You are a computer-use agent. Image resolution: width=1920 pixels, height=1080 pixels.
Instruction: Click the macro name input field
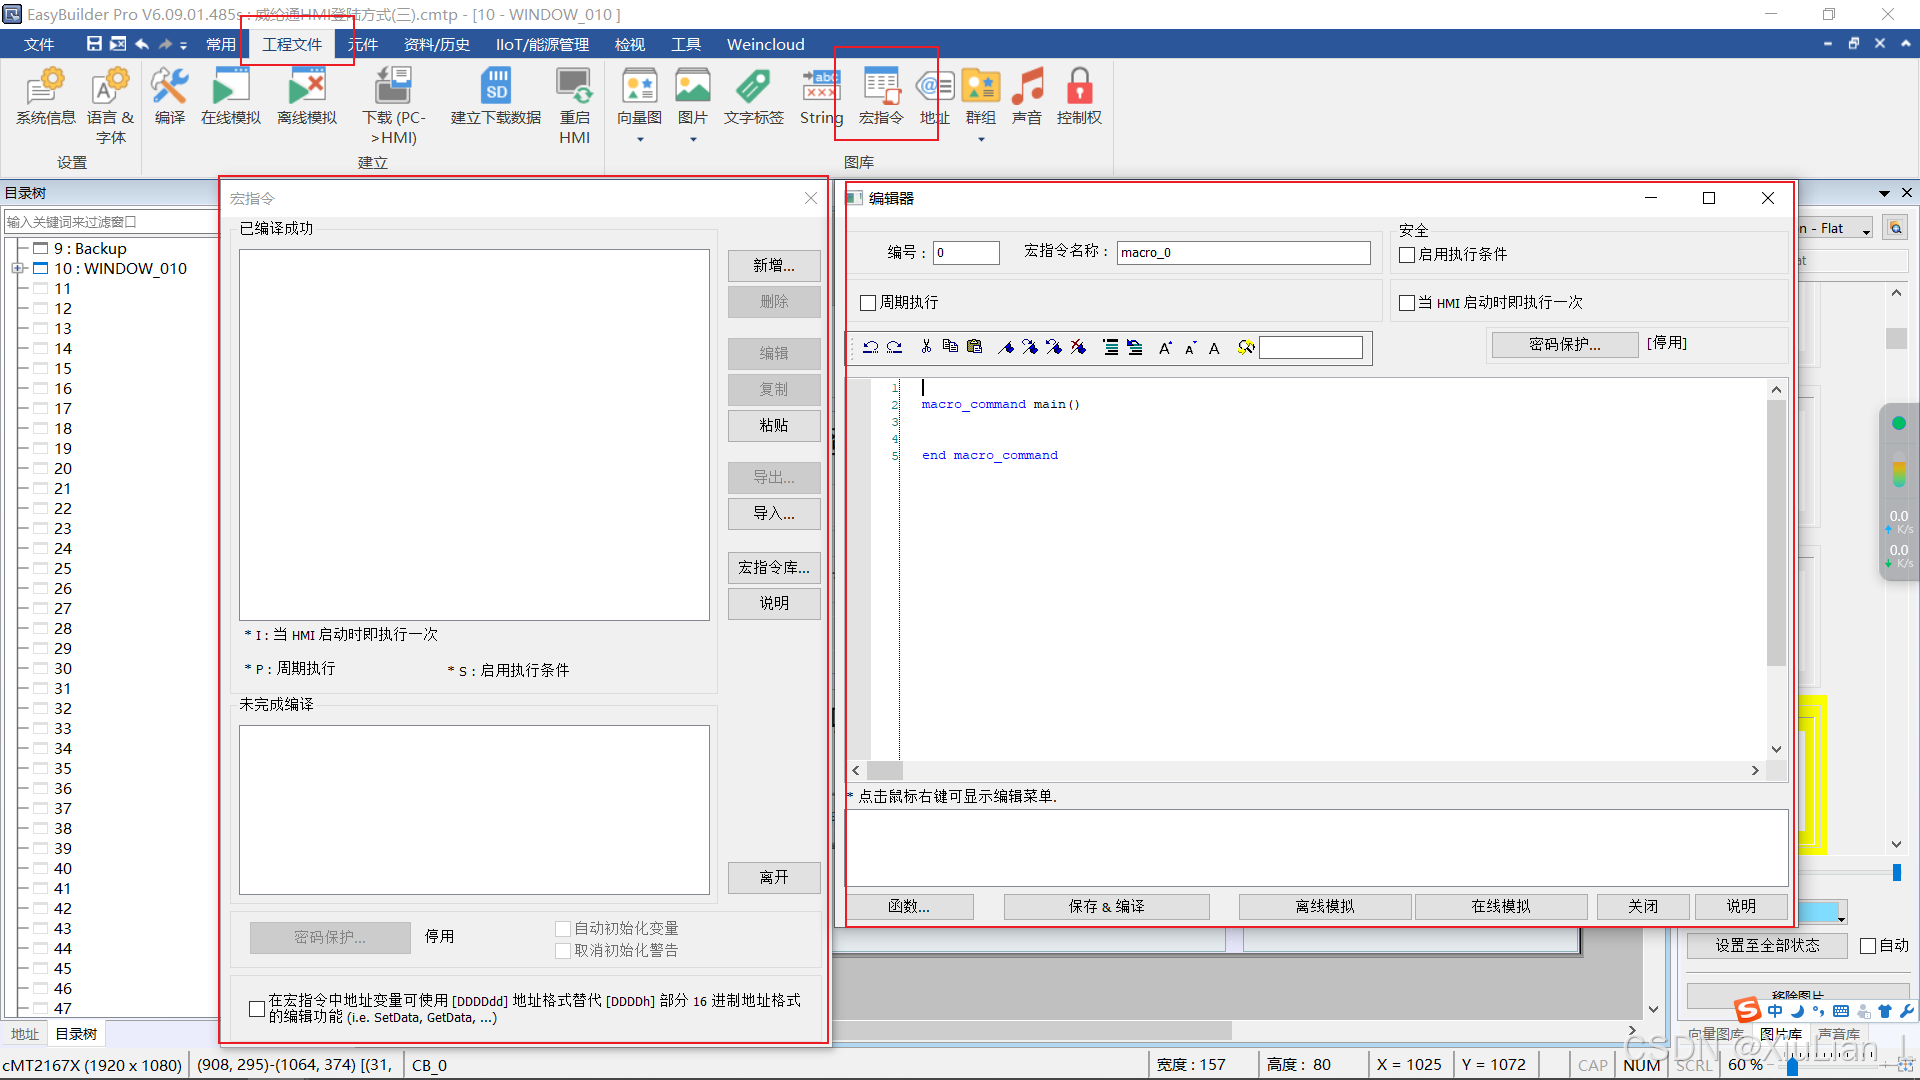pos(1243,252)
